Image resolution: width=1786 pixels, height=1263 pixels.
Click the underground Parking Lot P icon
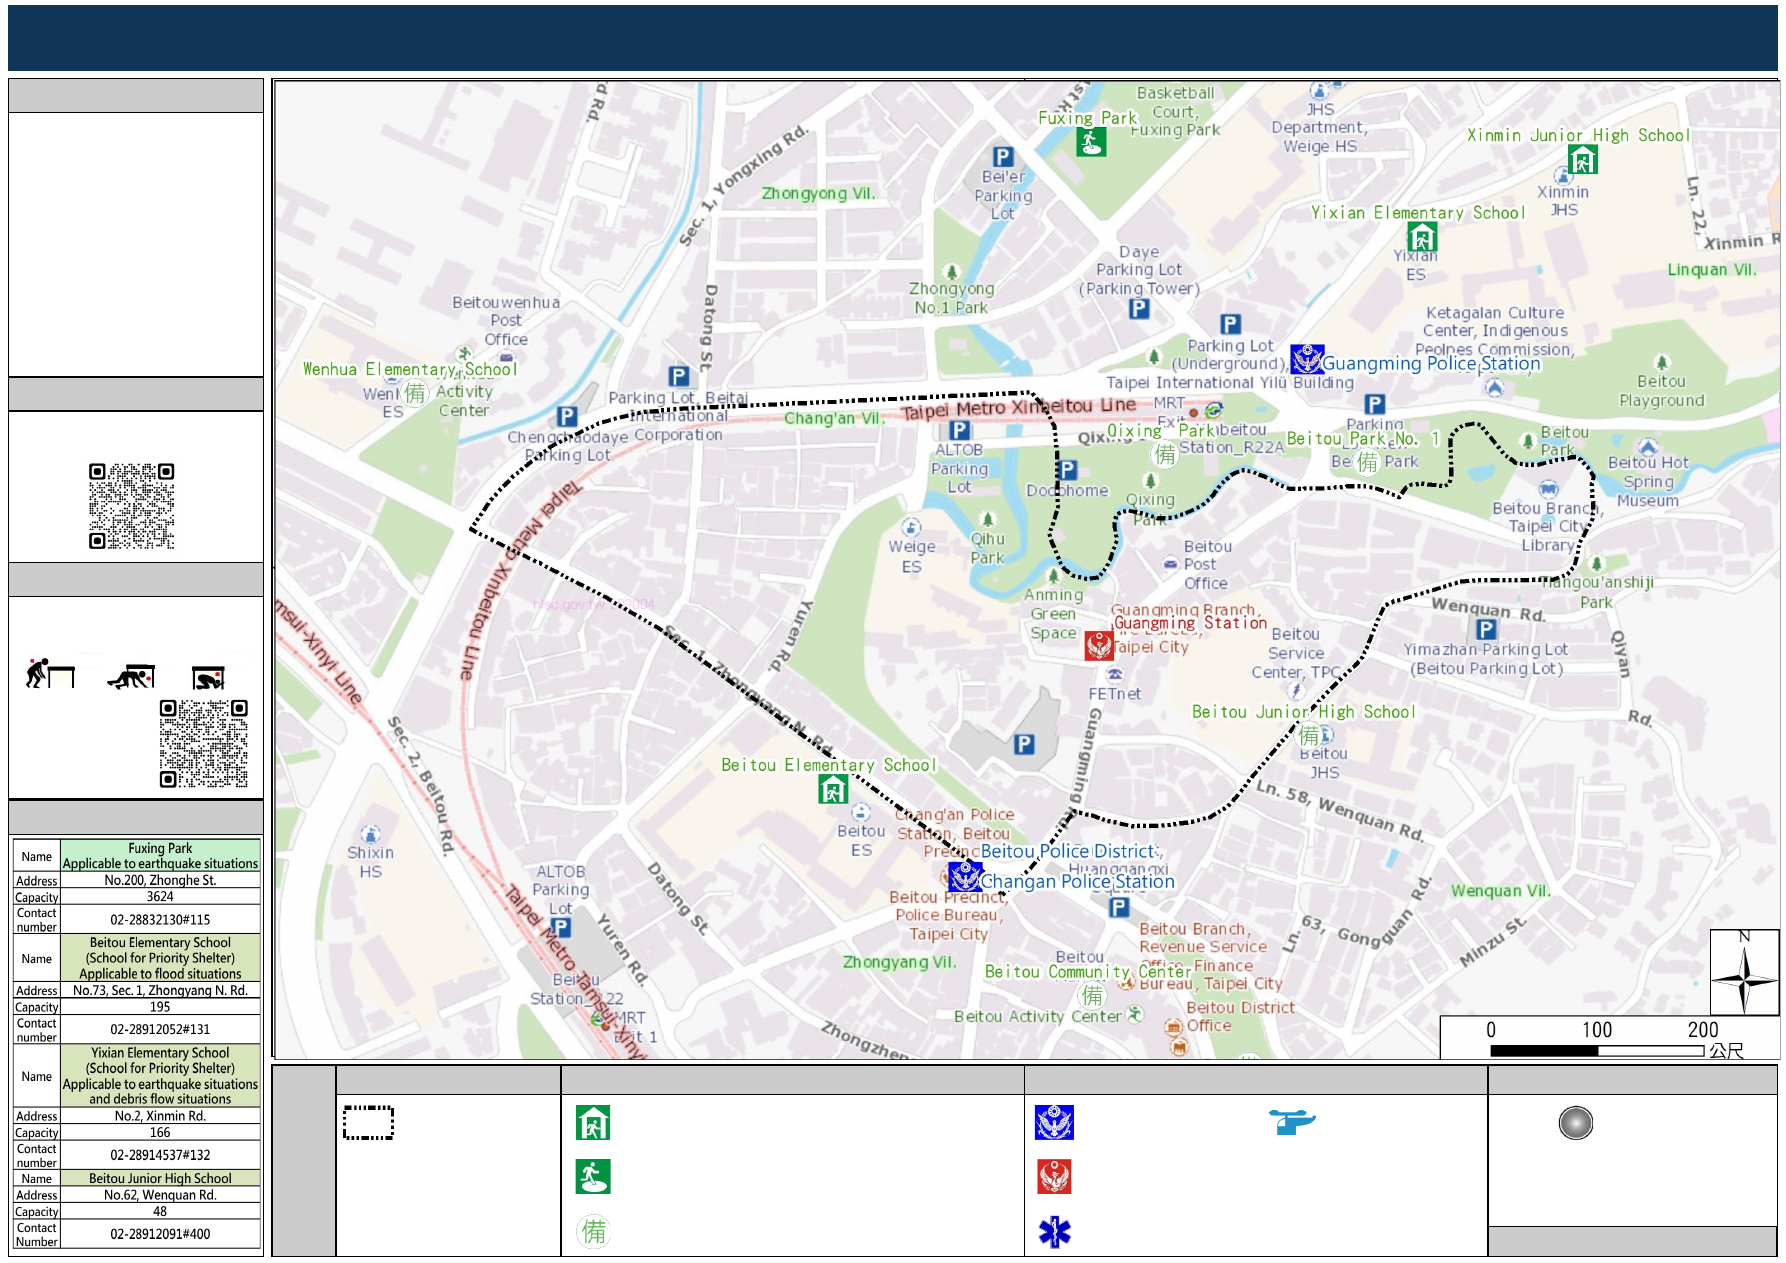click(1231, 324)
